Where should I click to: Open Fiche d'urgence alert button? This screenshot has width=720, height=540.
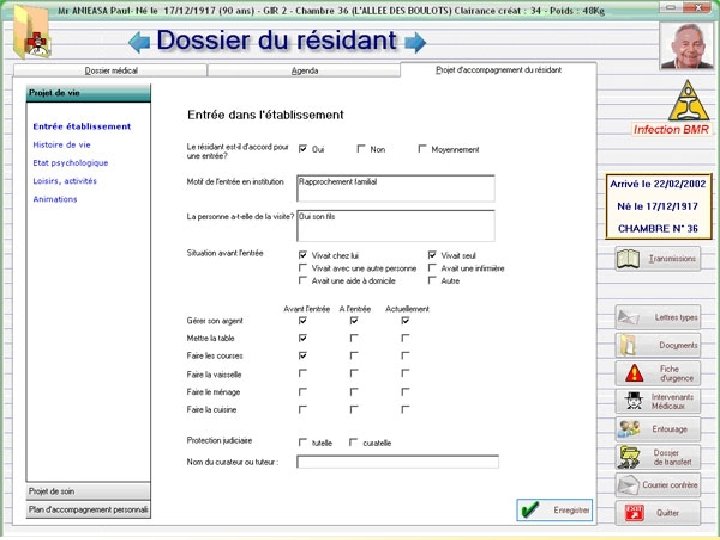[658, 373]
